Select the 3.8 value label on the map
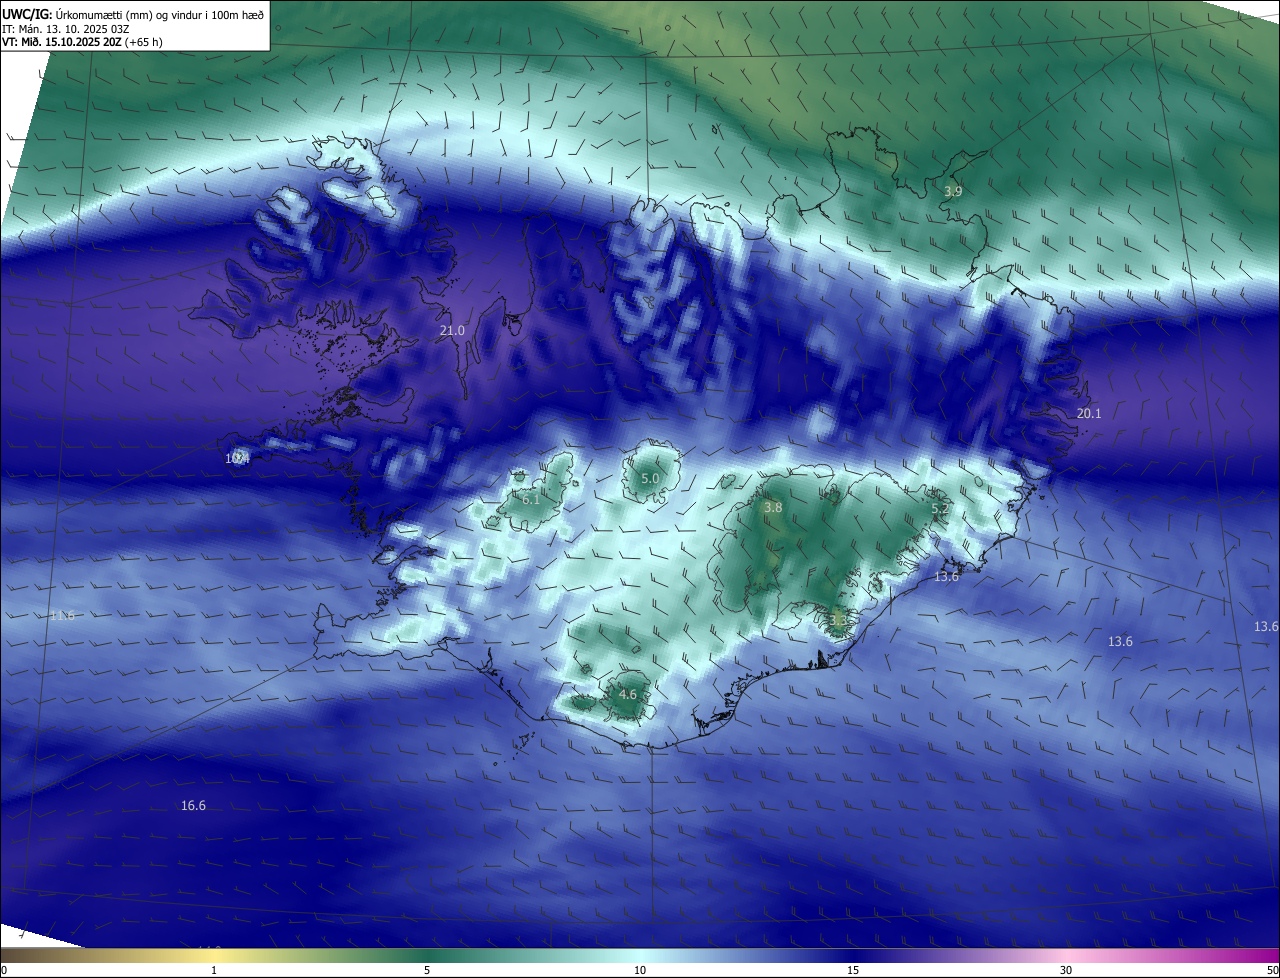This screenshot has width=1280, height=978. [x=773, y=508]
